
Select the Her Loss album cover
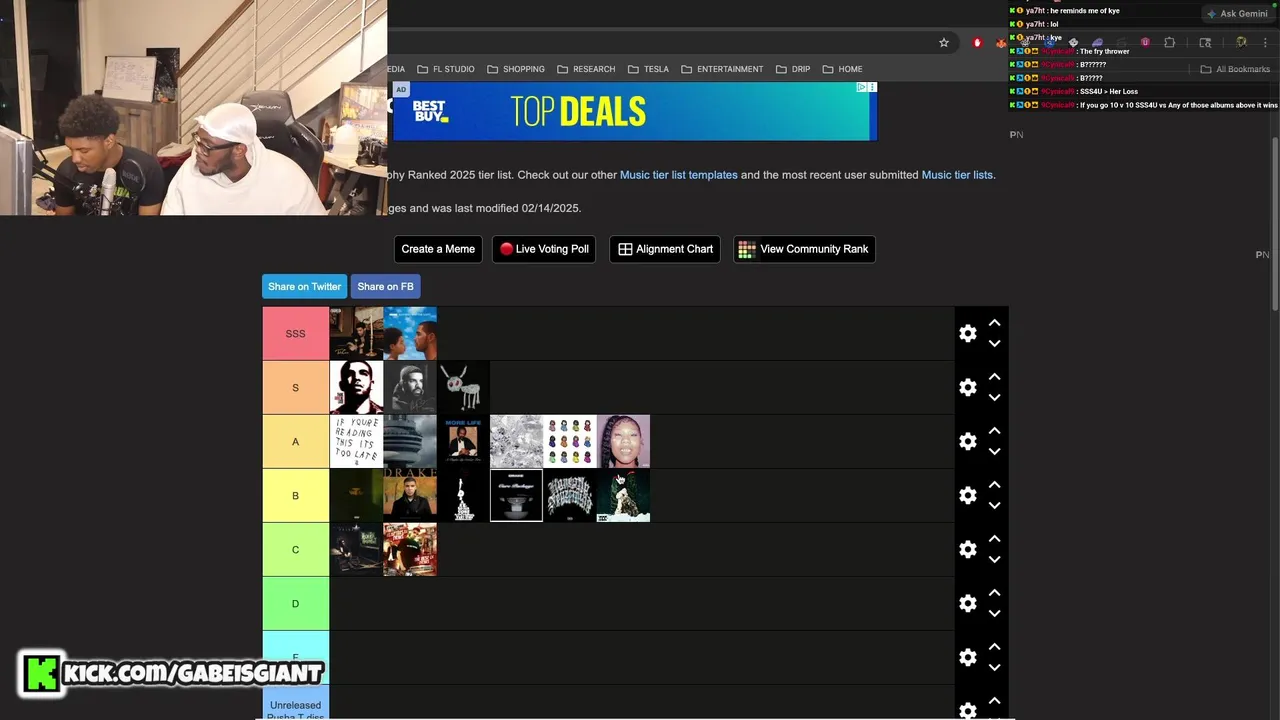tap(623, 441)
